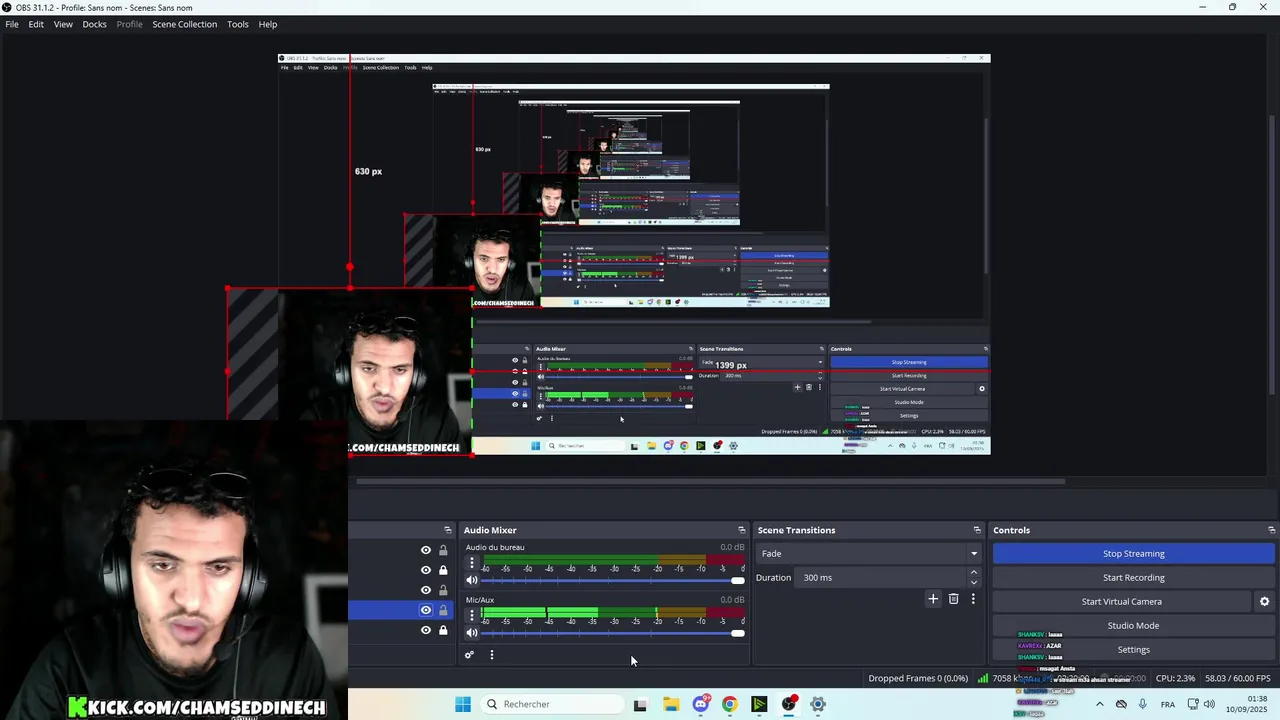Click Start Virtual Camera button
Image resolution: width=1280 pixels, height=720 pixels.
(1121, 601)
